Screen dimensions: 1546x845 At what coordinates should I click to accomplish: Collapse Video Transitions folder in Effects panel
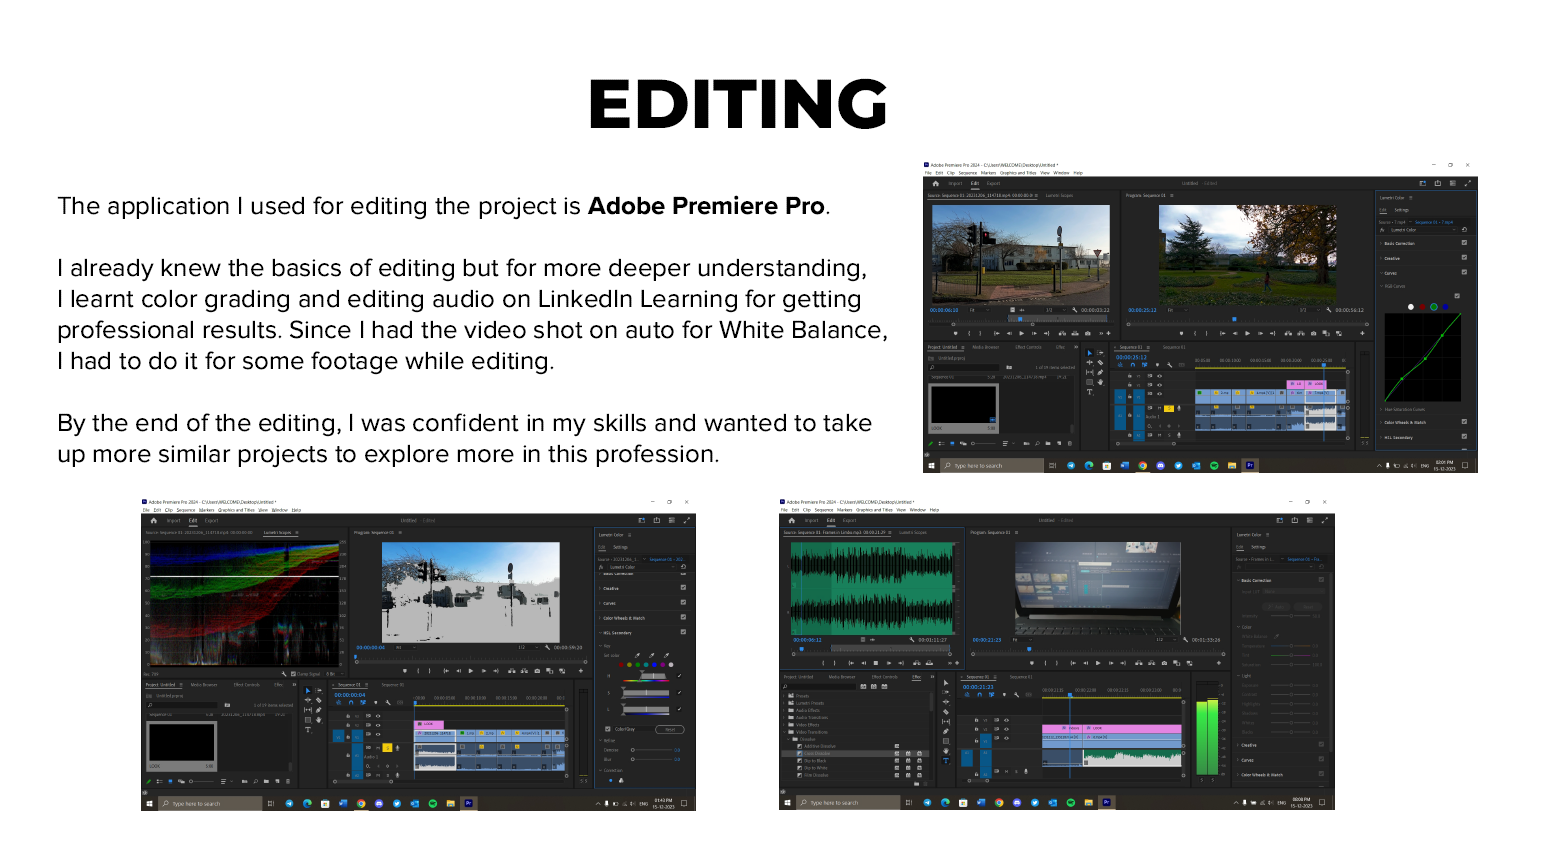click(x=784, y=732)
